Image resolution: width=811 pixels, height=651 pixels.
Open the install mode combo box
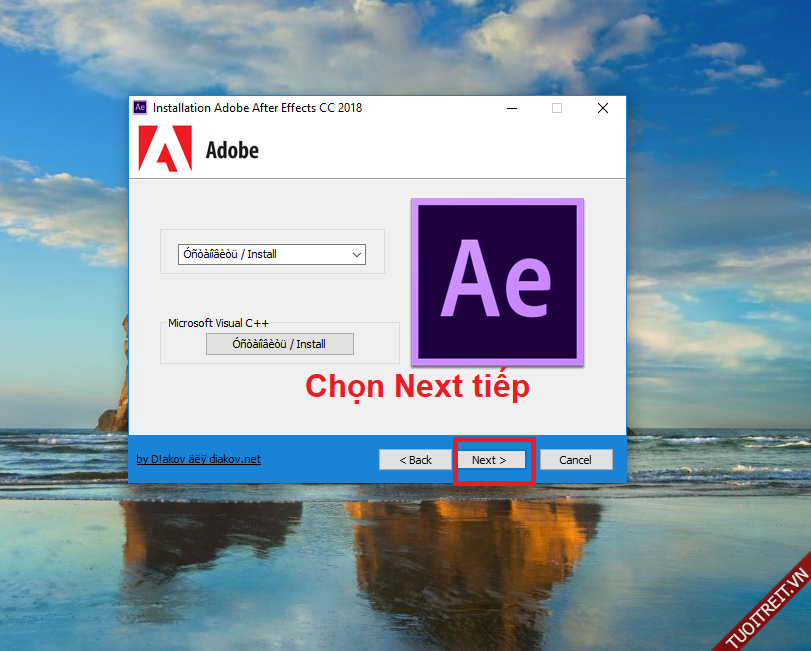tap(262, 254)
